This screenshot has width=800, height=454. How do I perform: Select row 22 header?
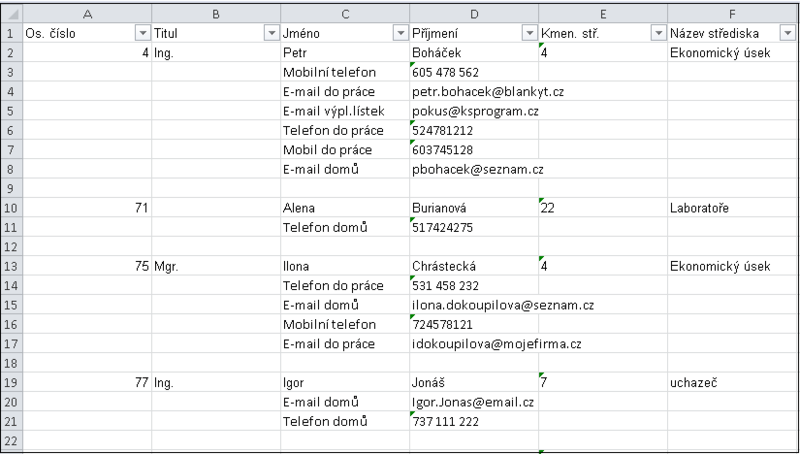[12, 440]
